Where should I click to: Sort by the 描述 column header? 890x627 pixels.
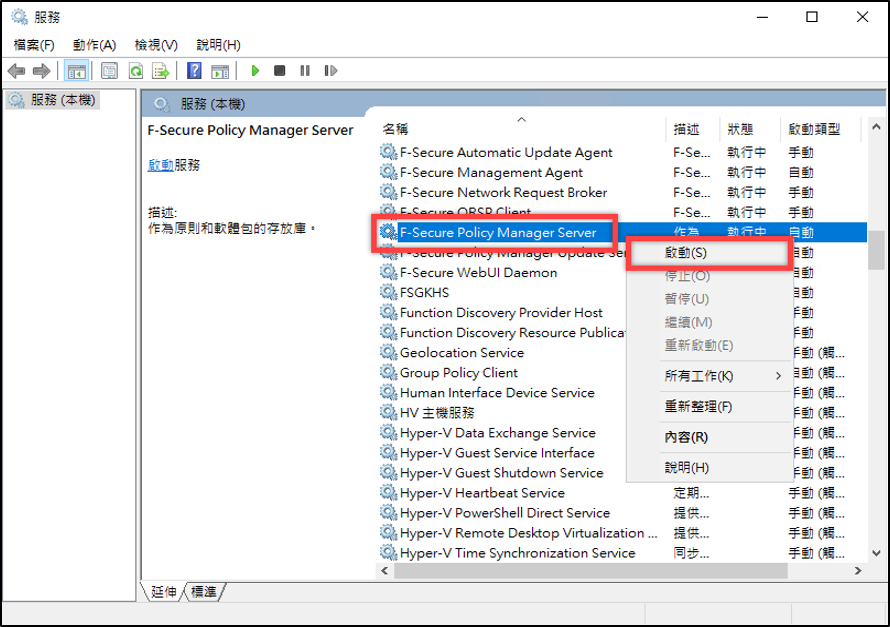[694, 129]
